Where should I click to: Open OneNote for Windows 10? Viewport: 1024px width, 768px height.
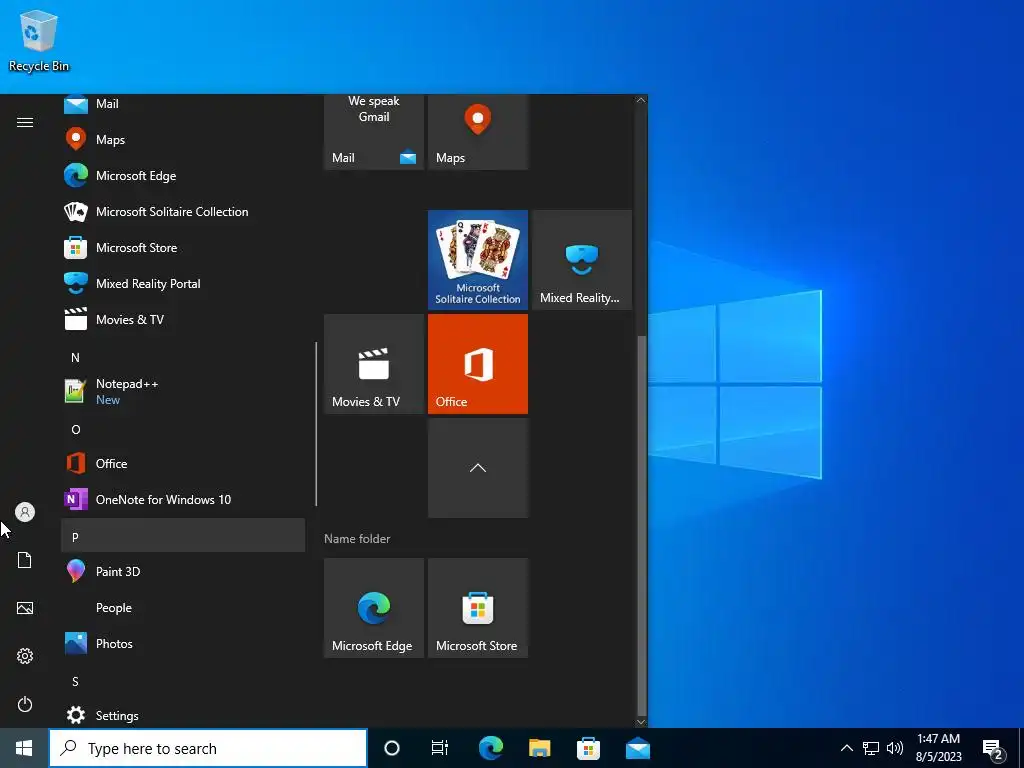183,500
